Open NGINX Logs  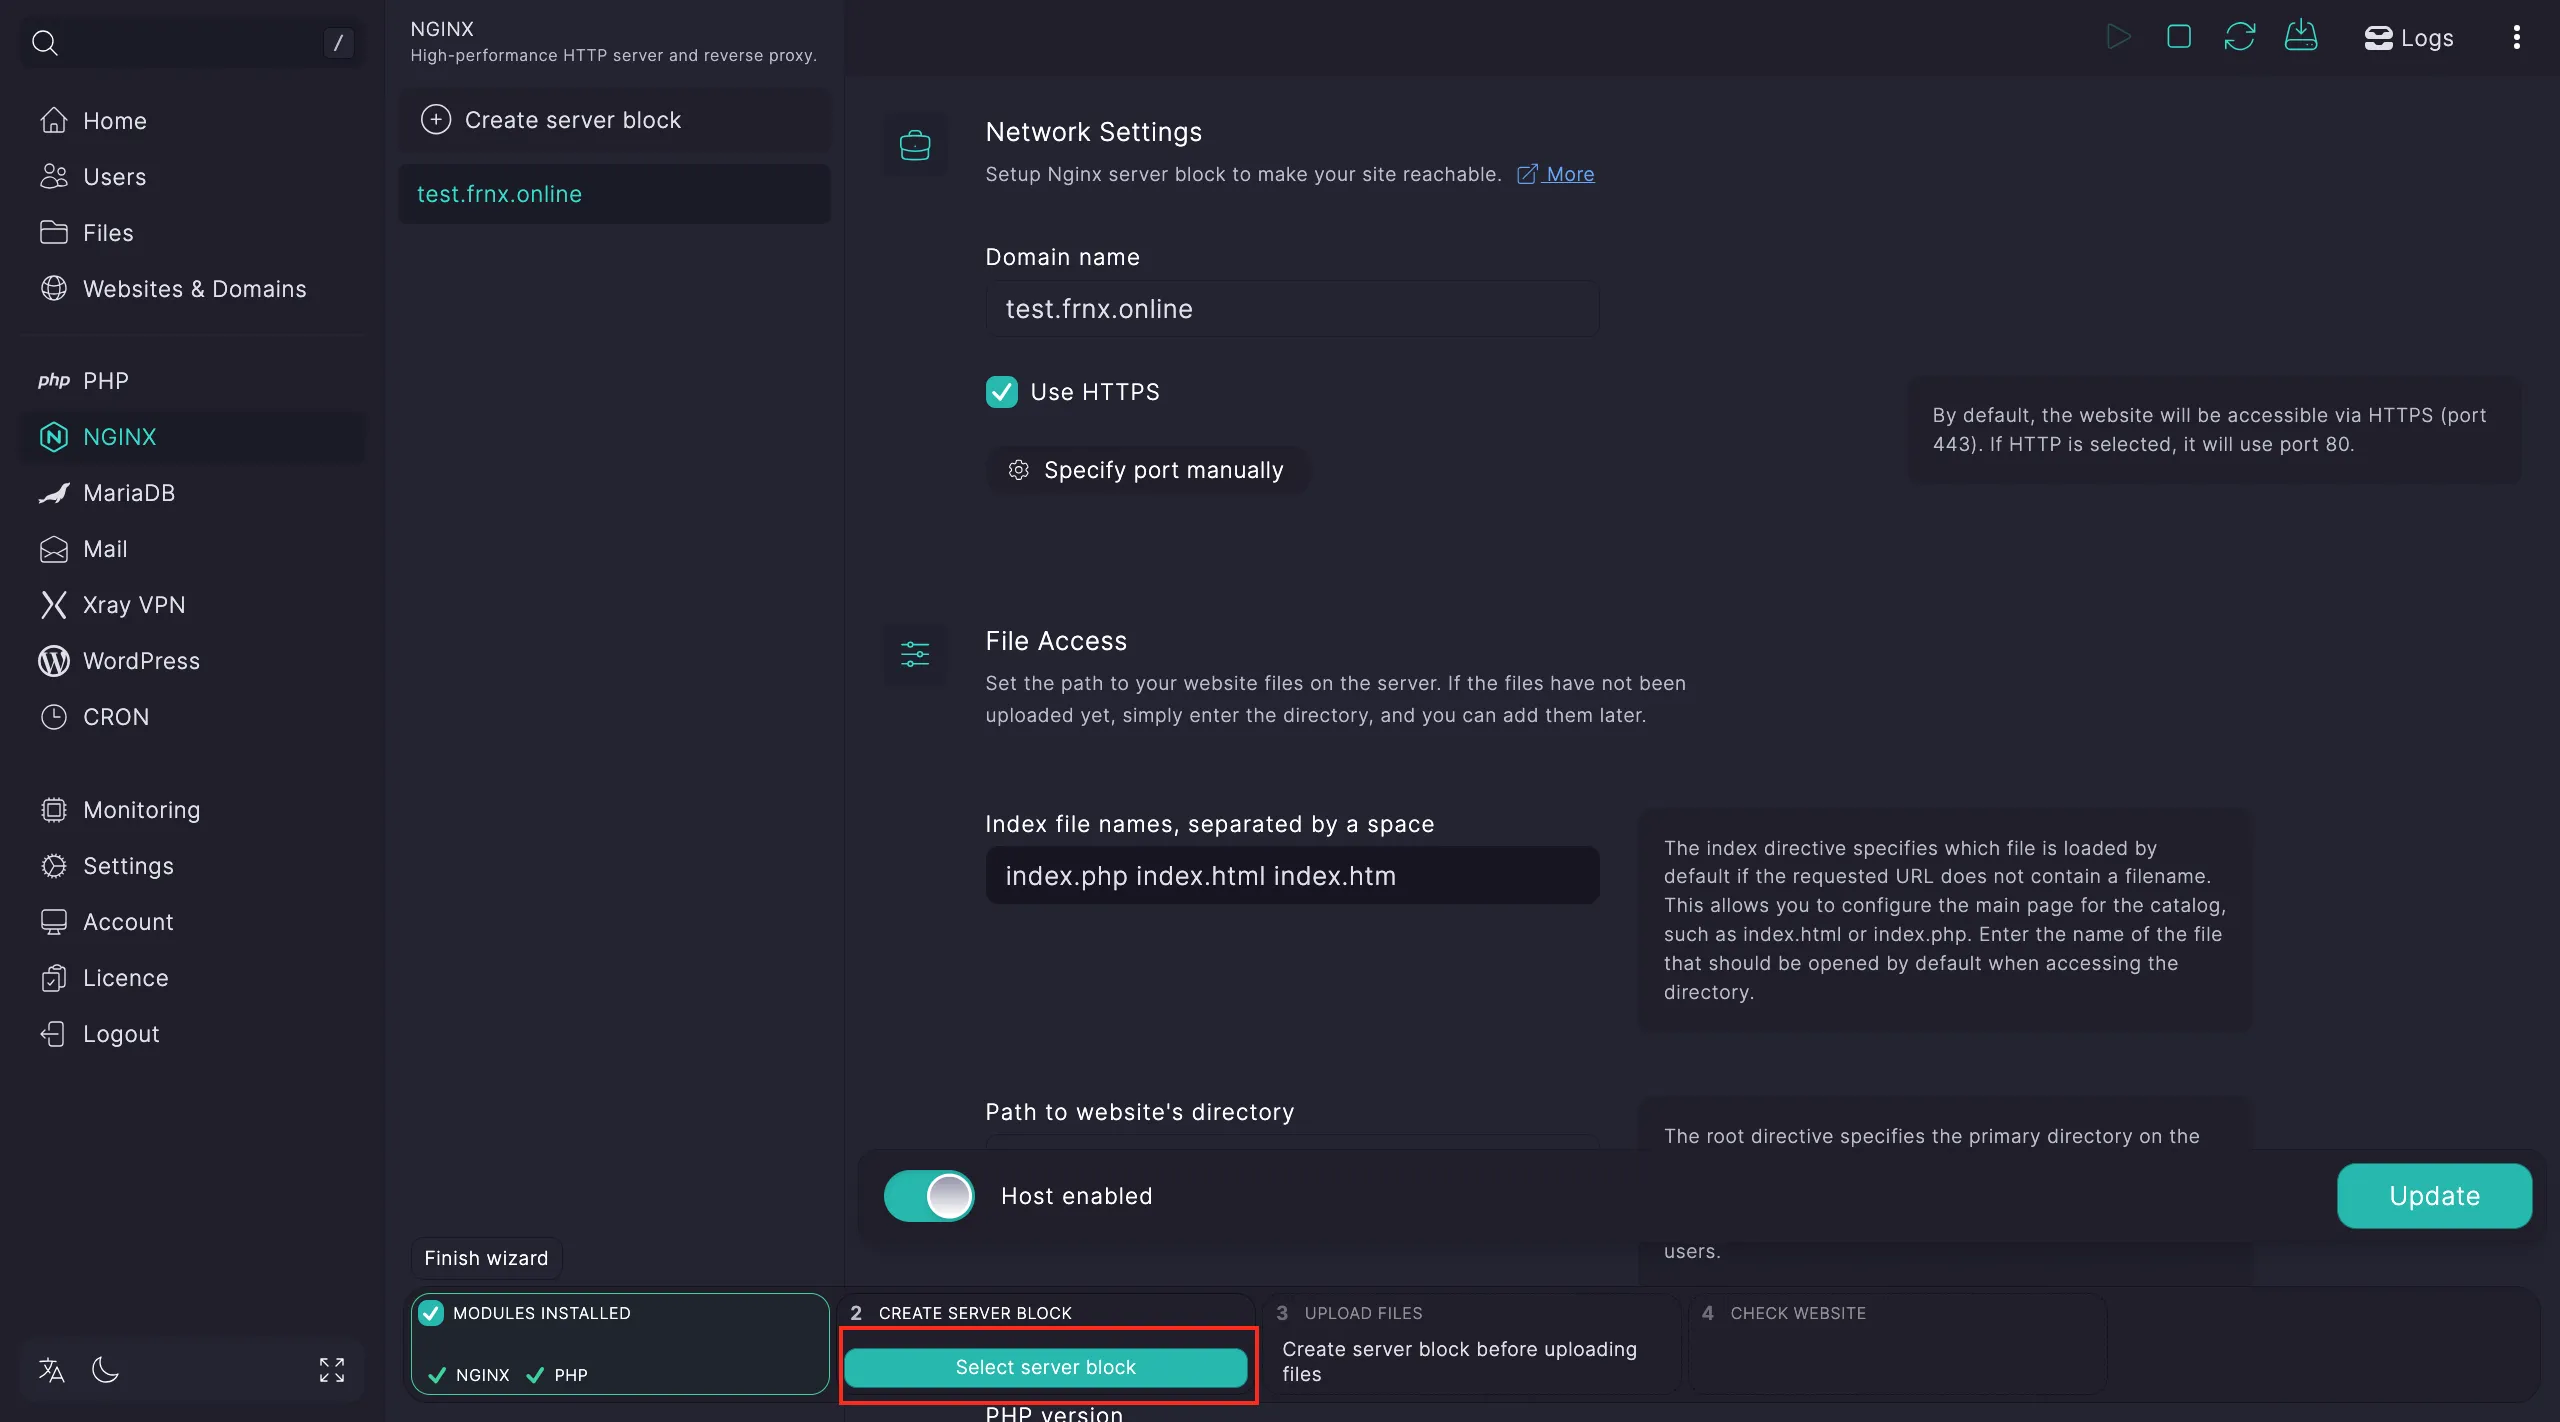(2409, 38)
